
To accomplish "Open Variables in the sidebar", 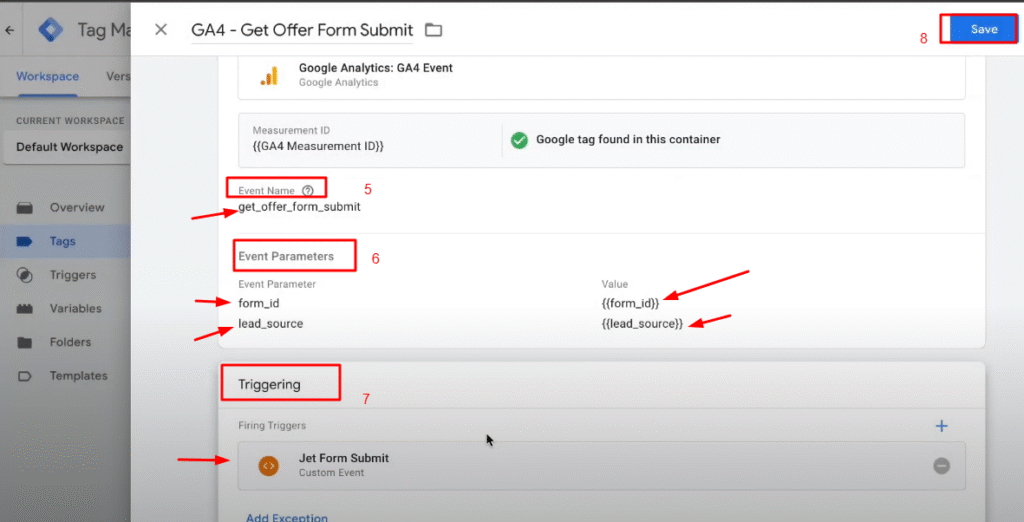I will pyautogui.click(x=65, y=308).
